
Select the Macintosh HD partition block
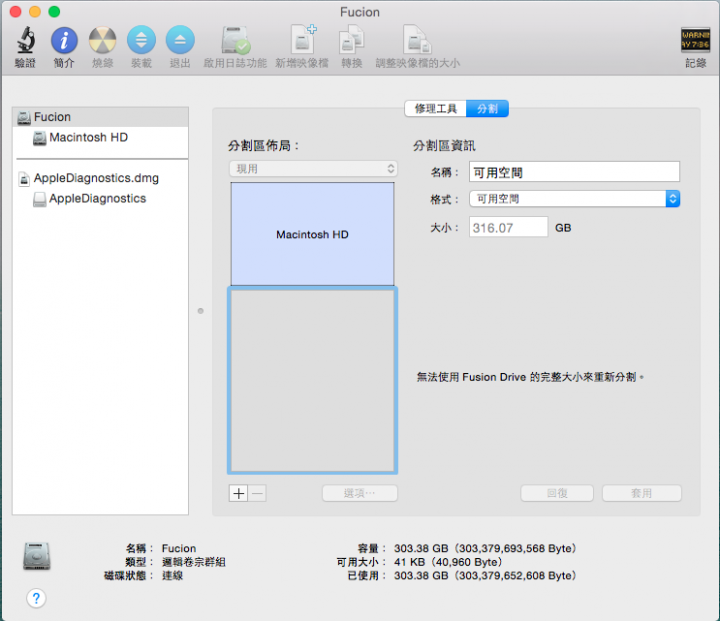coord(312,234)
